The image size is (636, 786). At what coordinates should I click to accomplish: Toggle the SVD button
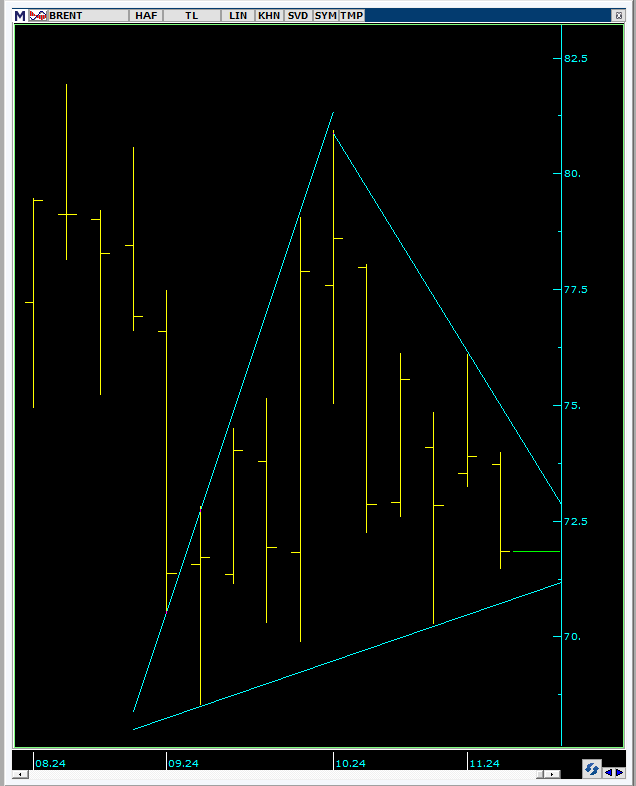[x=298, y=16]
